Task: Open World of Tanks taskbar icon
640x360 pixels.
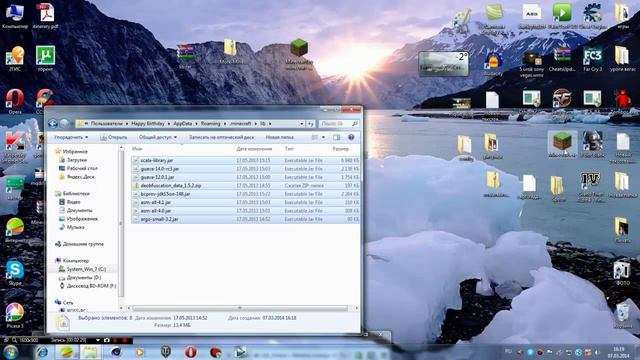Action: click(x=165, y=352)
